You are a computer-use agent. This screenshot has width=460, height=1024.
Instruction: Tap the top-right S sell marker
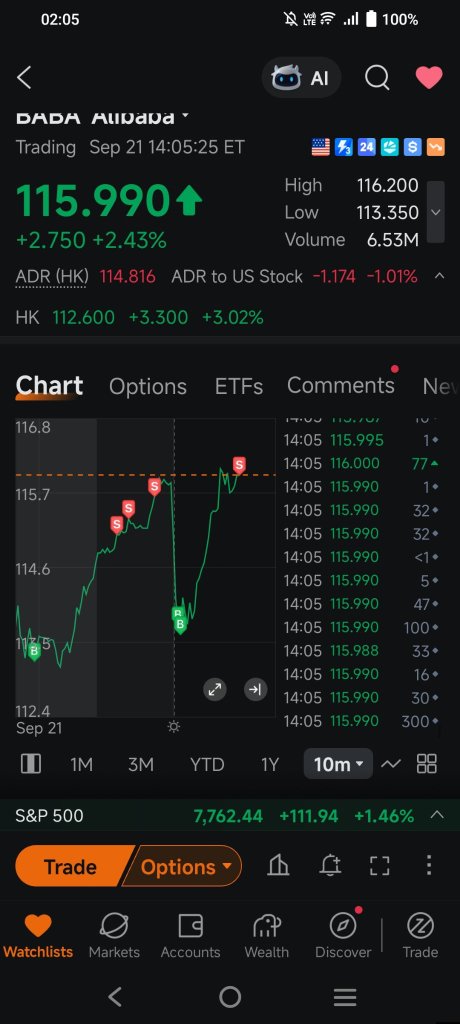(239, 465)
